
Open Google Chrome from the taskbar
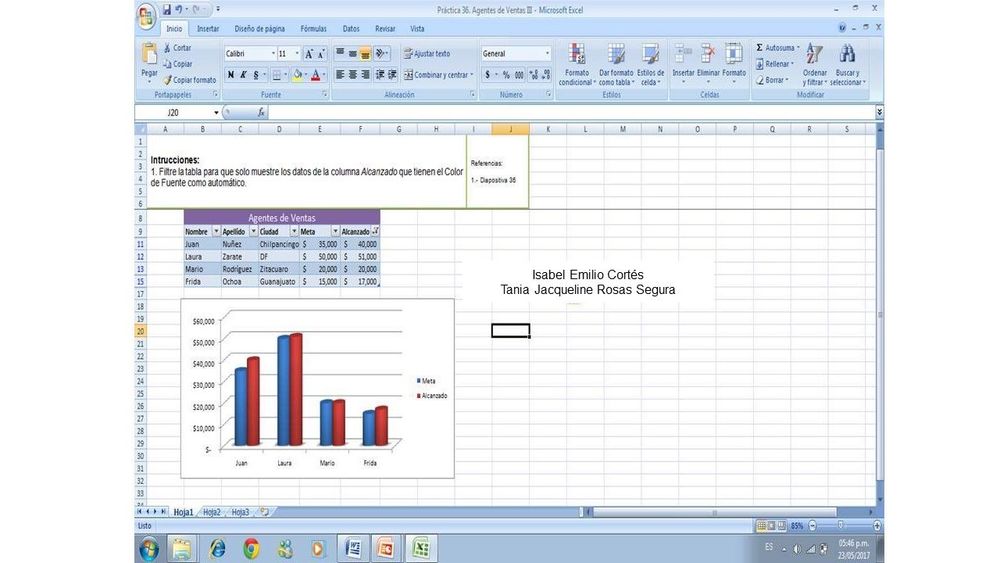(251, 548)
